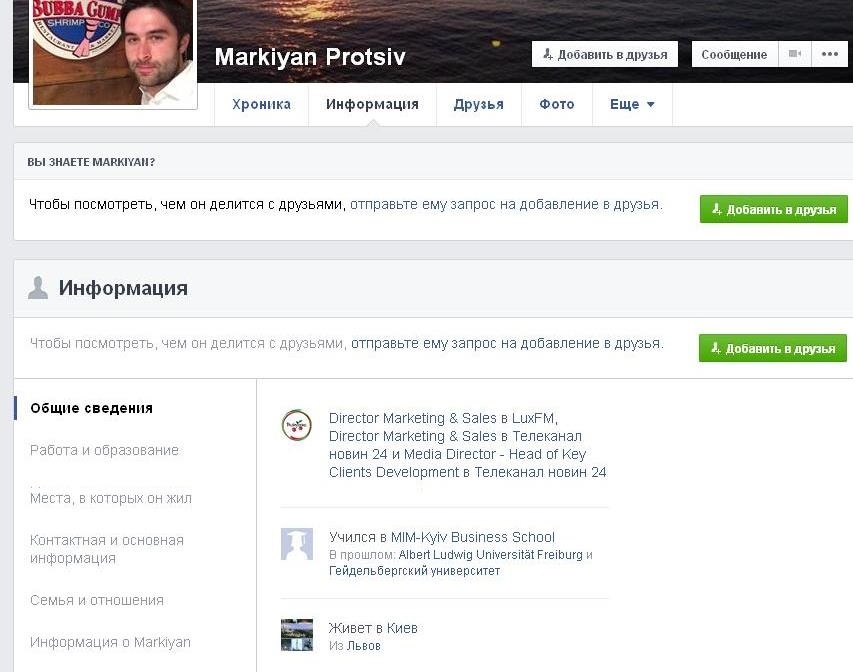The height and width of the screenshot is (672, 854).
Task: Click the Сообщение button on the cover
Action: coord(734,54)
